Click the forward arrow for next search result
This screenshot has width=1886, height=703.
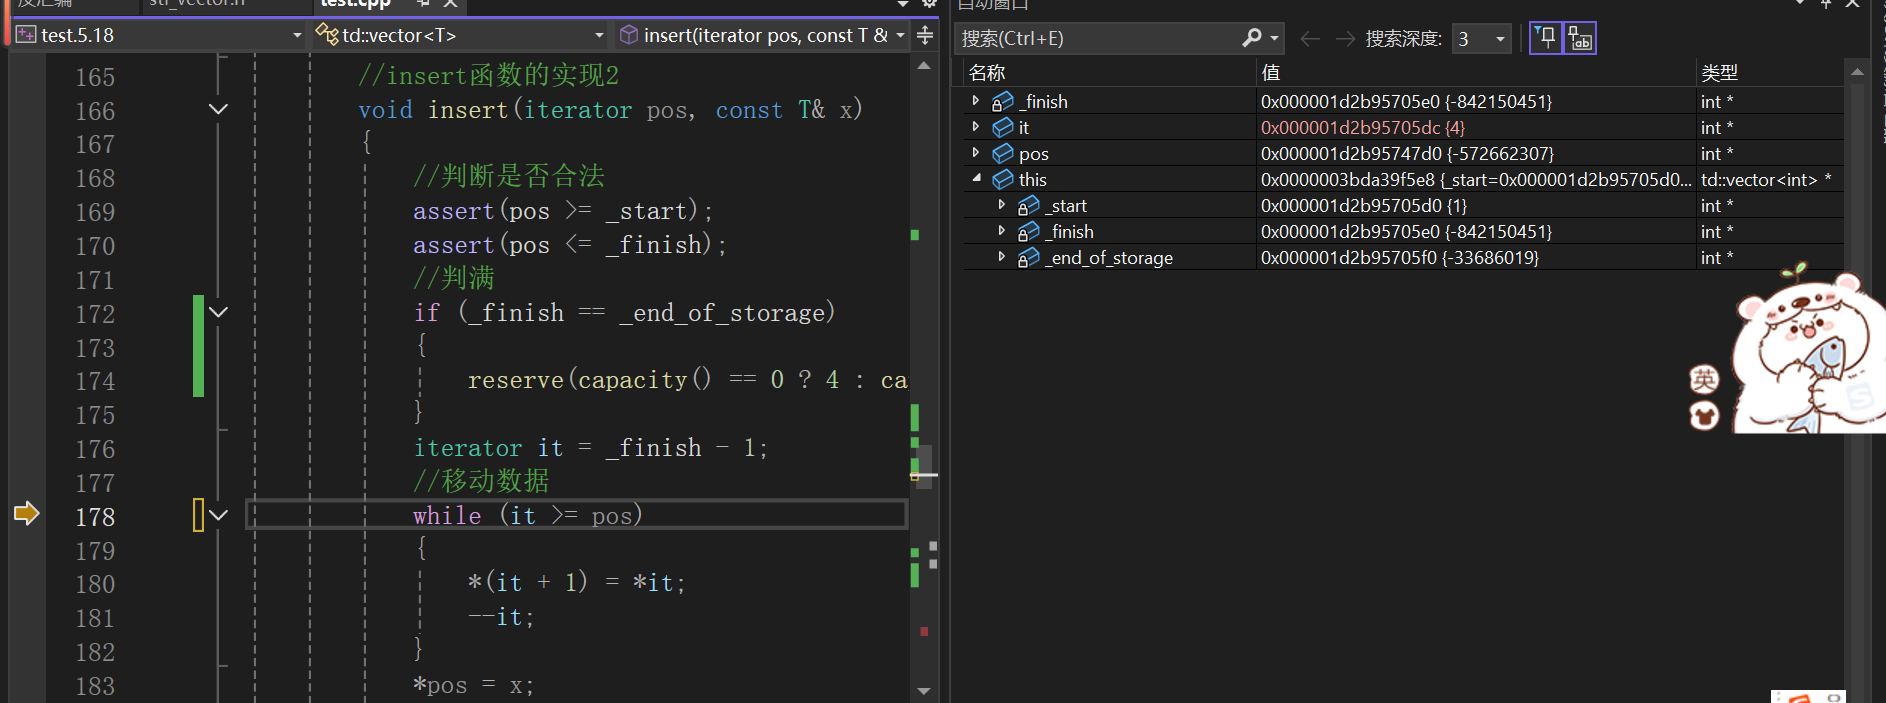pyautogui.click(x=1345, y=39)
